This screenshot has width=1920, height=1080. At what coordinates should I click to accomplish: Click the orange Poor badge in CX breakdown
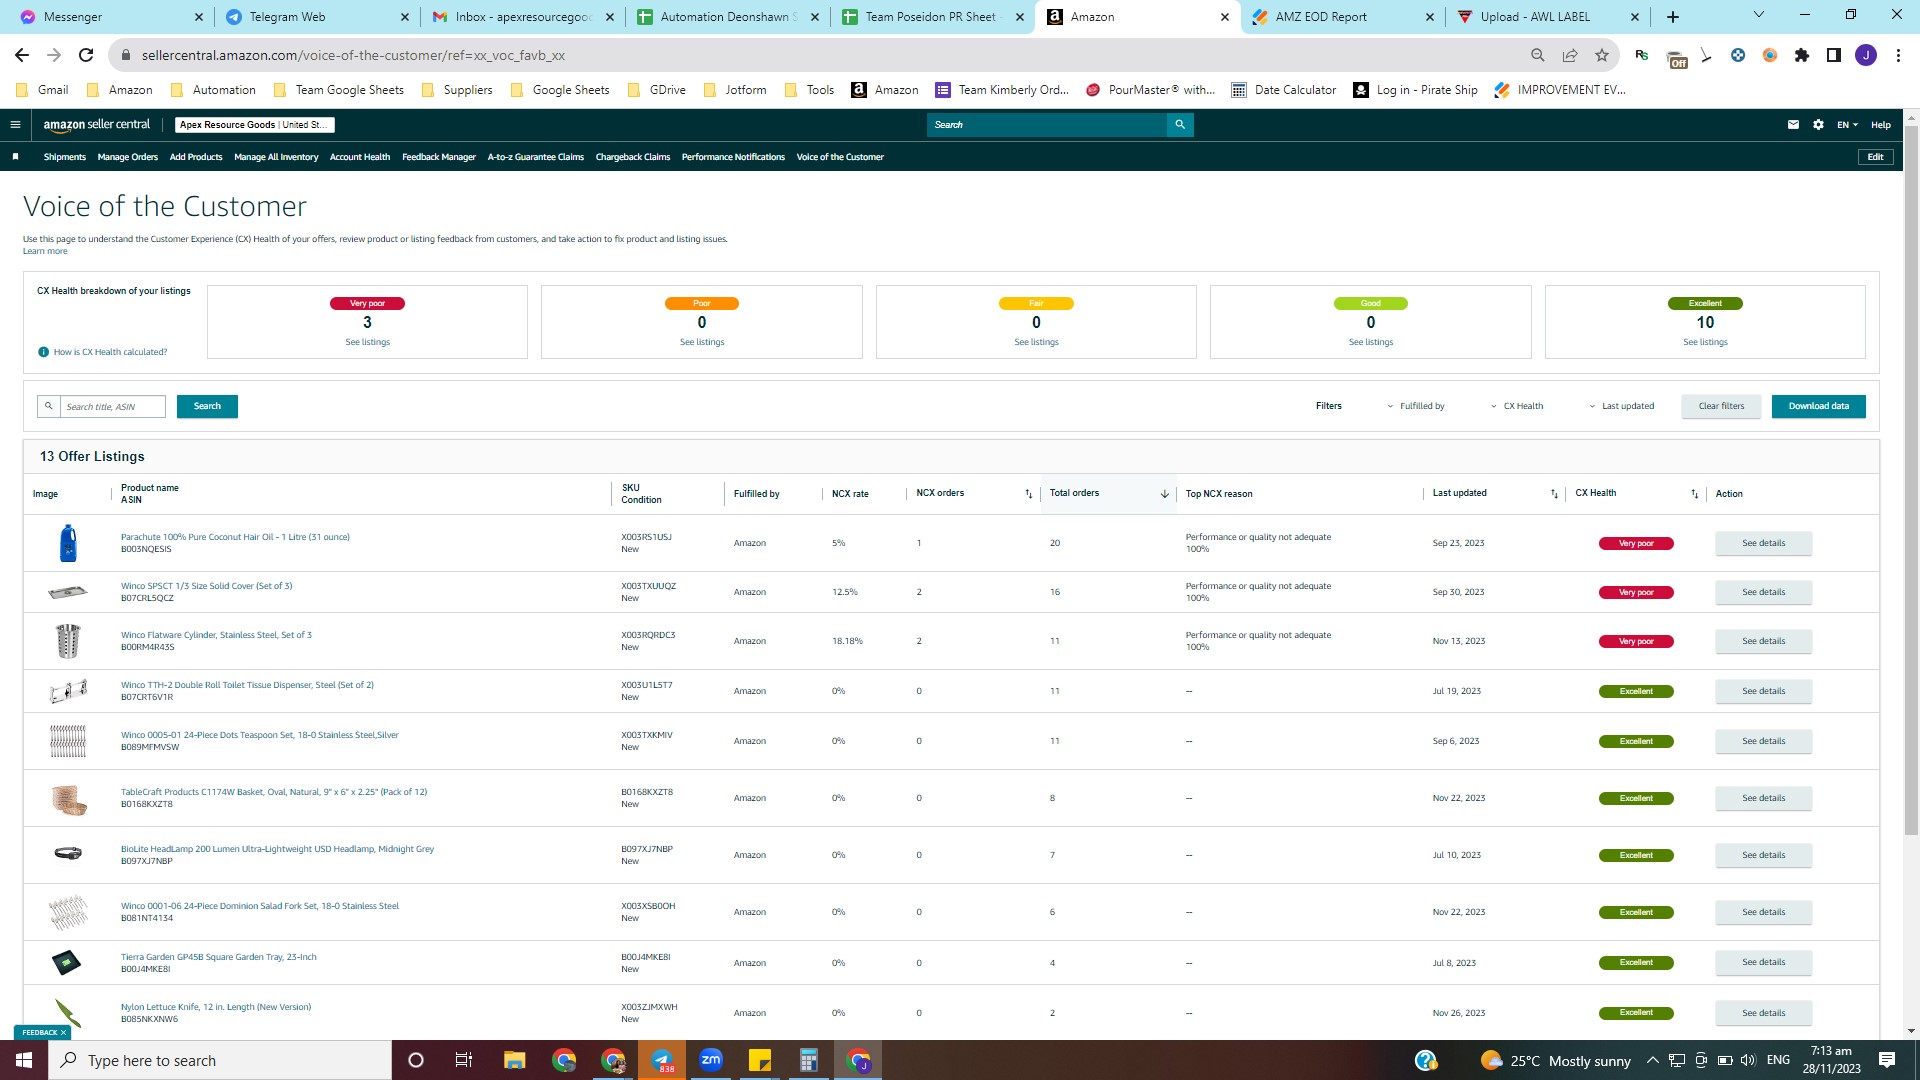(x=702, y=303)
